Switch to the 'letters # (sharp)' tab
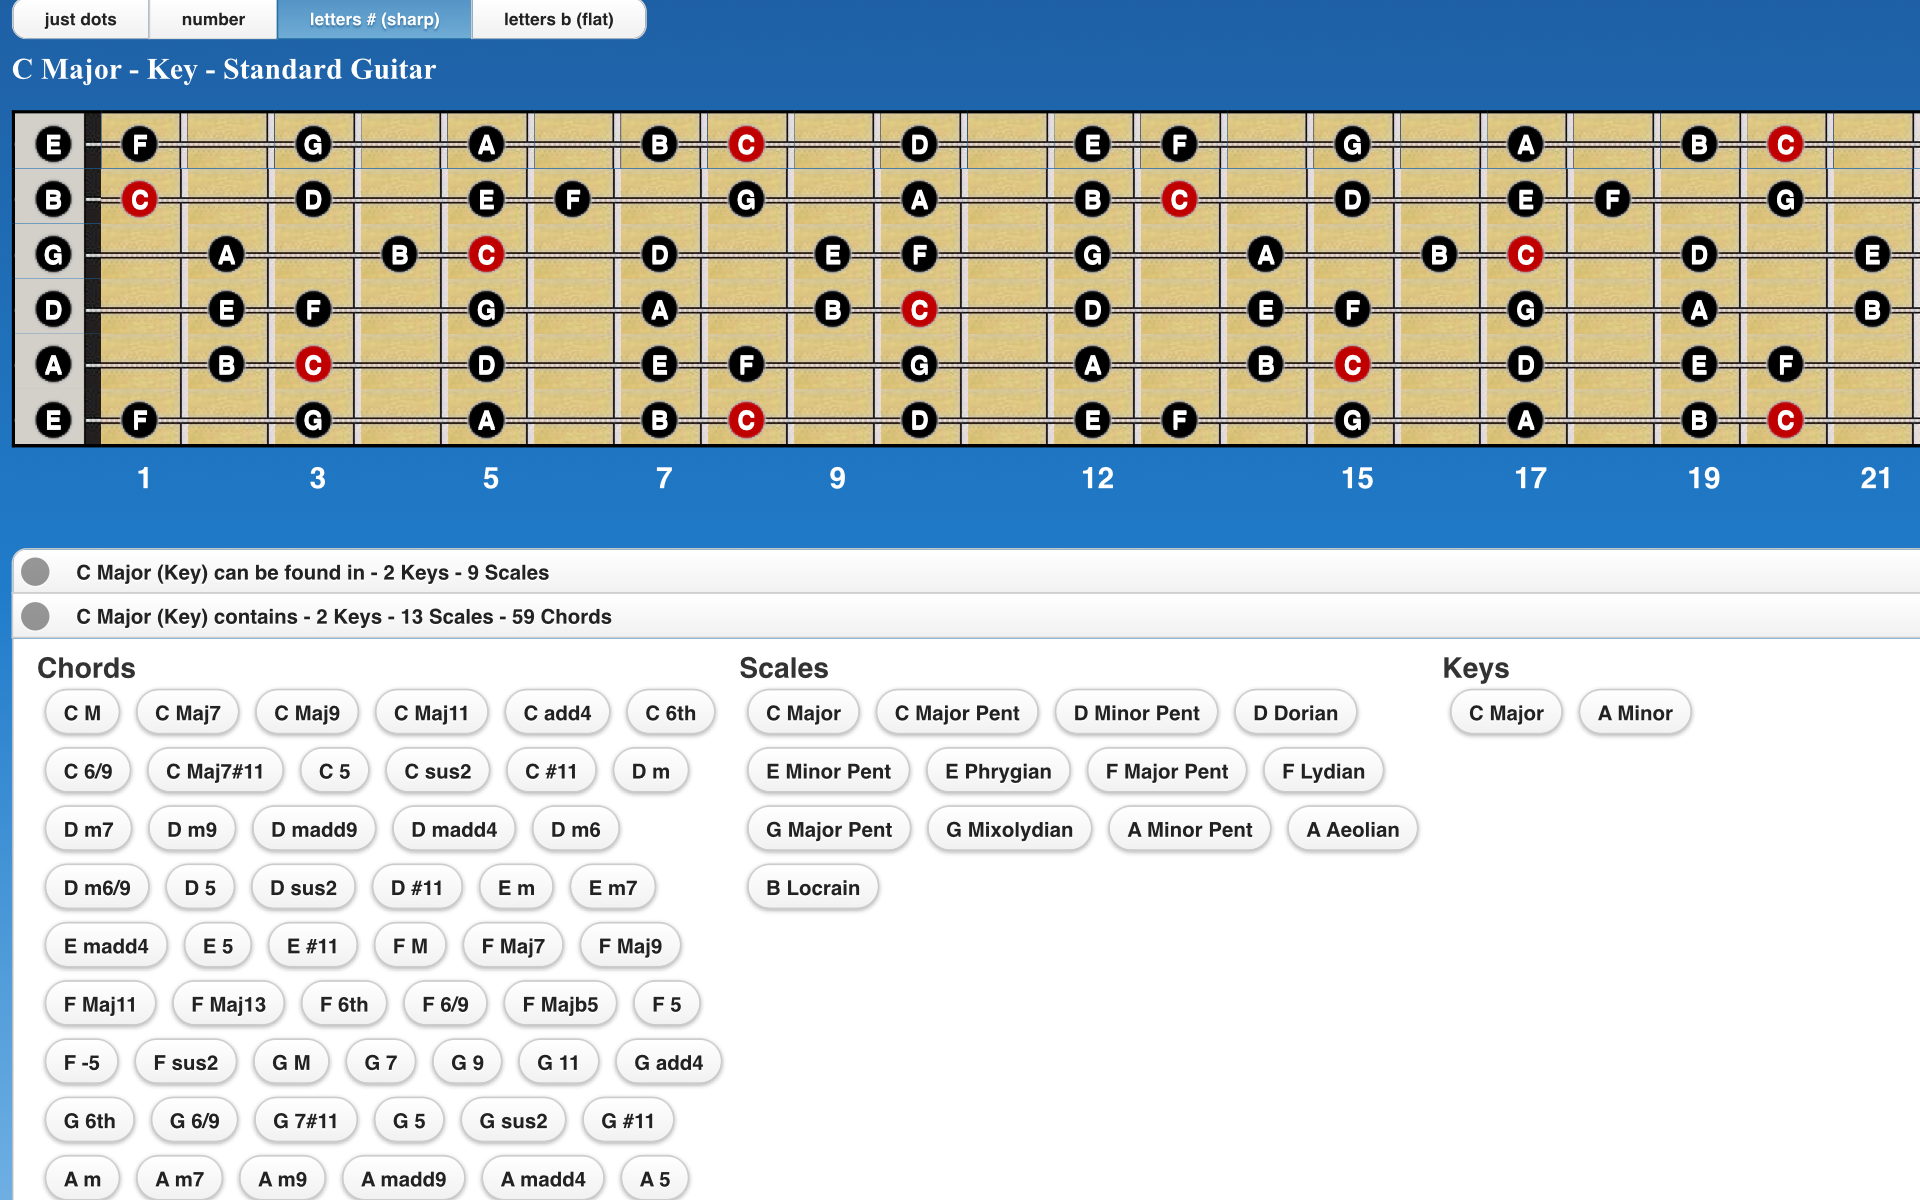Screen dimensions: 1920x1200 pos(374,19)
